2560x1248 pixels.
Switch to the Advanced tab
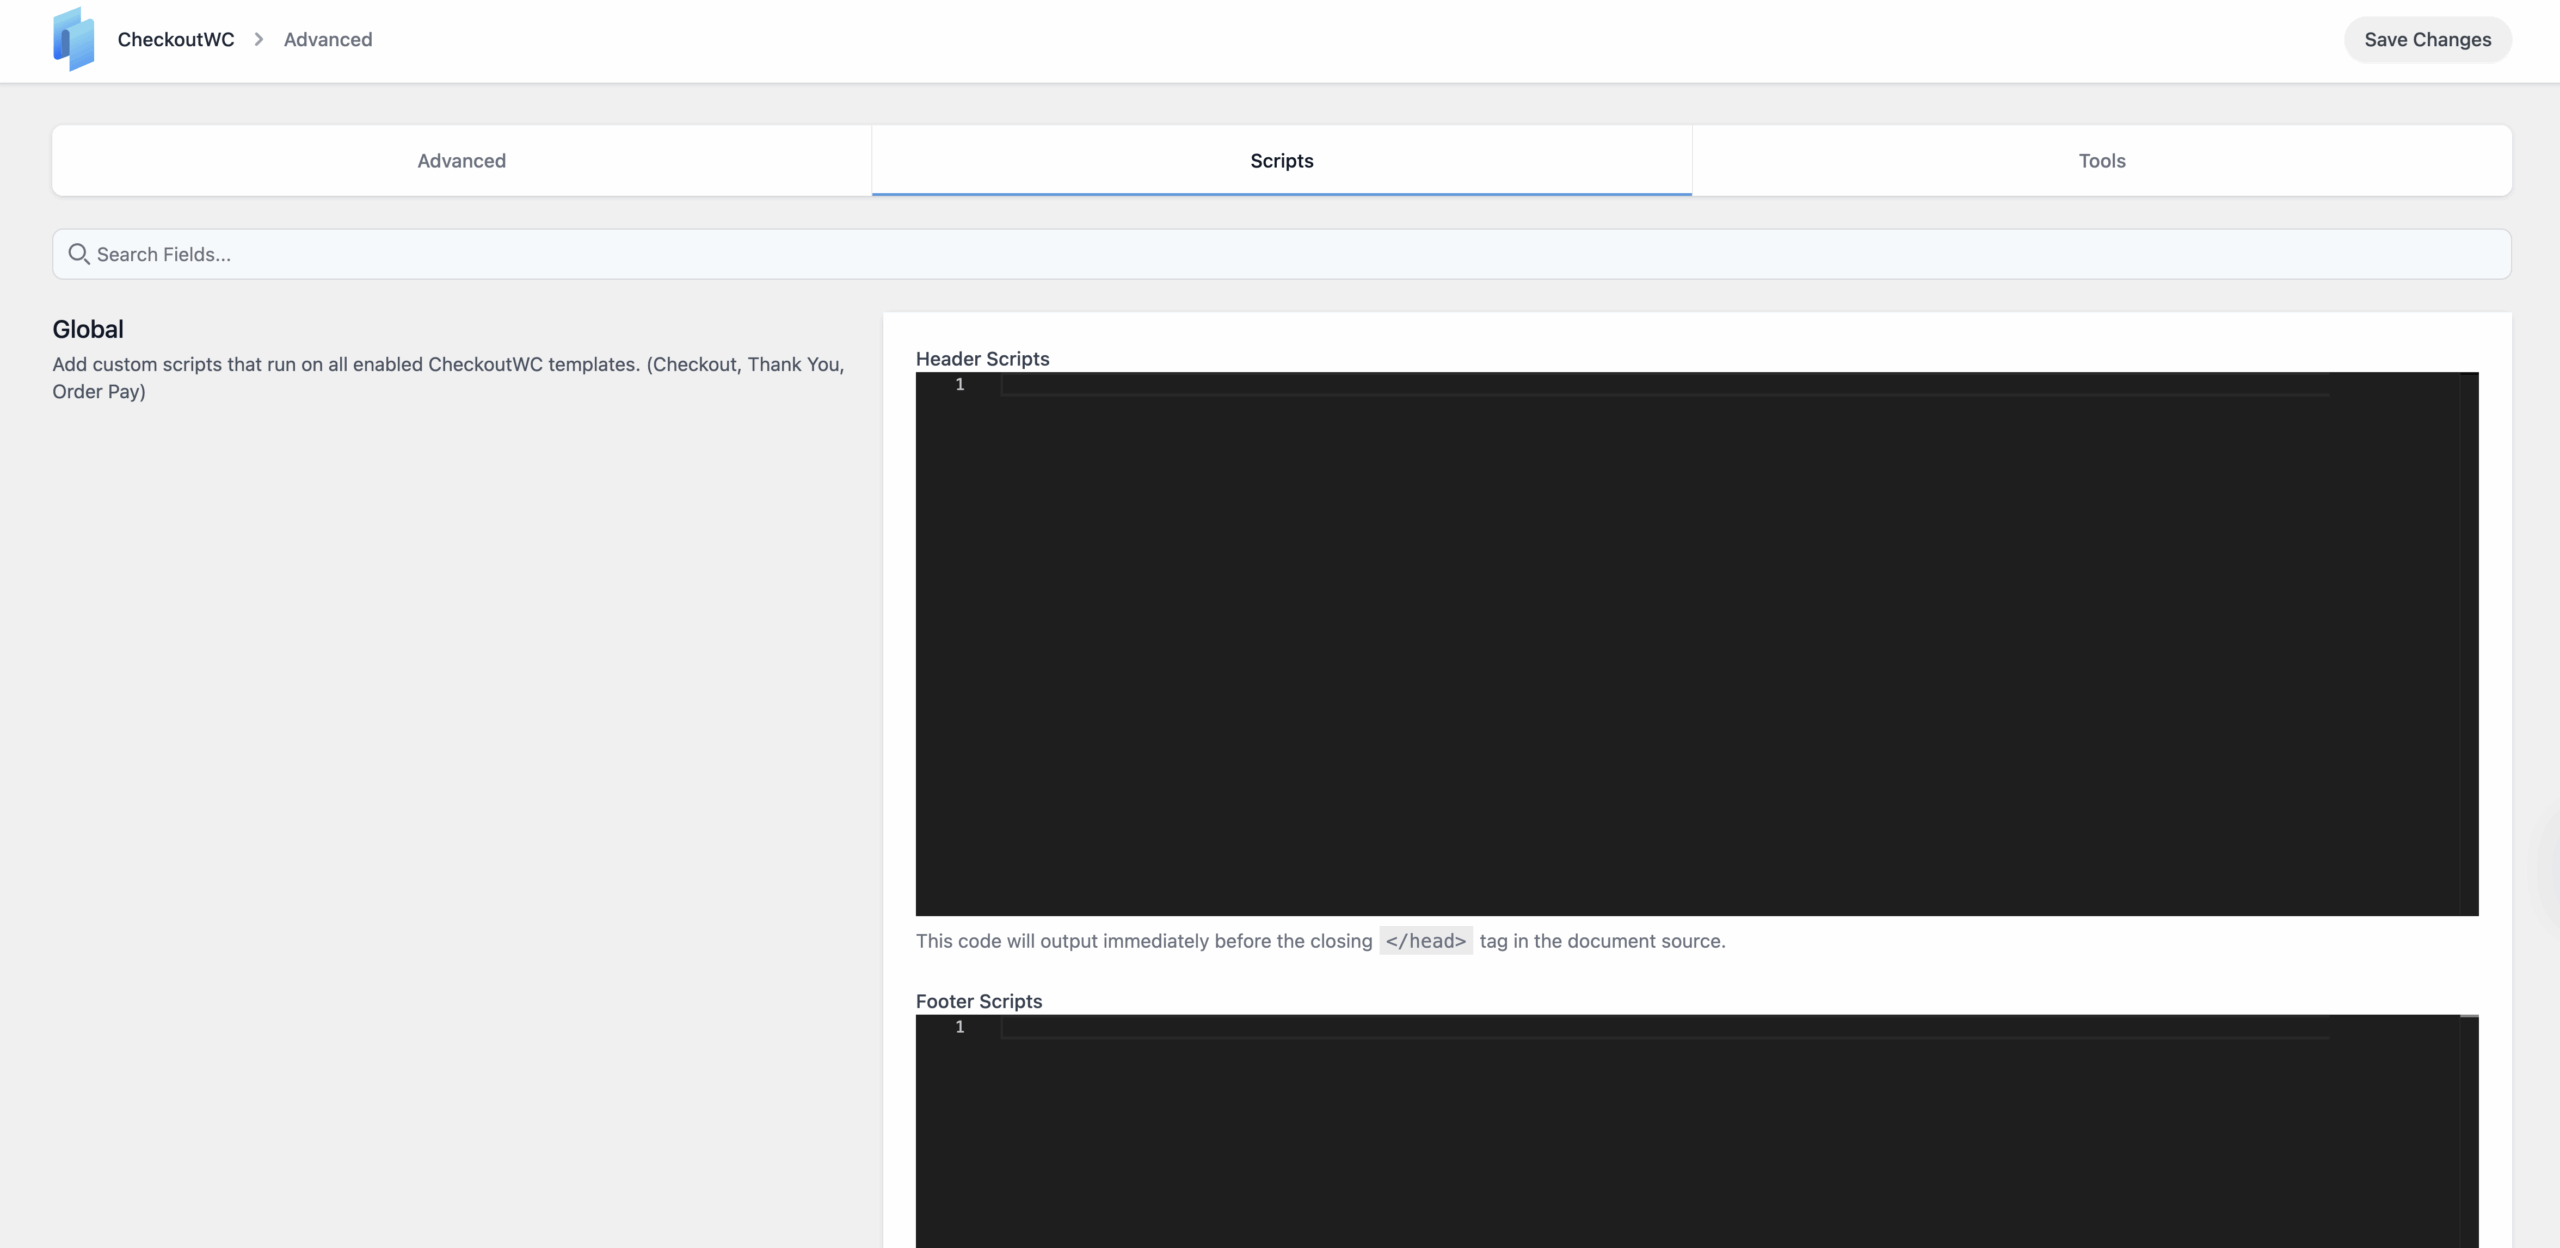(x=461, y=161)
